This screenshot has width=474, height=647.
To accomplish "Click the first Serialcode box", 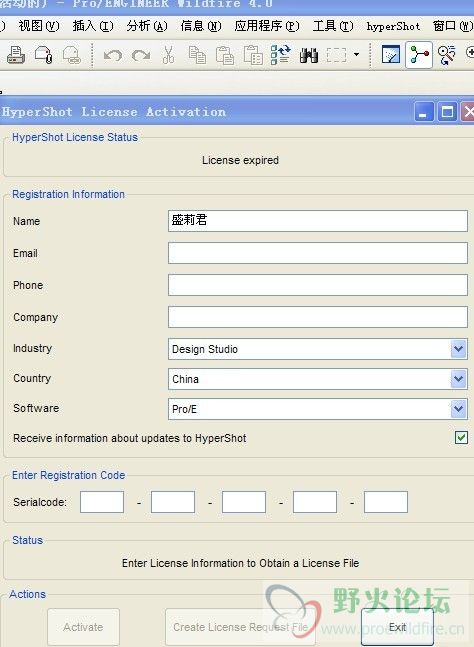I will tap(102, 502).
